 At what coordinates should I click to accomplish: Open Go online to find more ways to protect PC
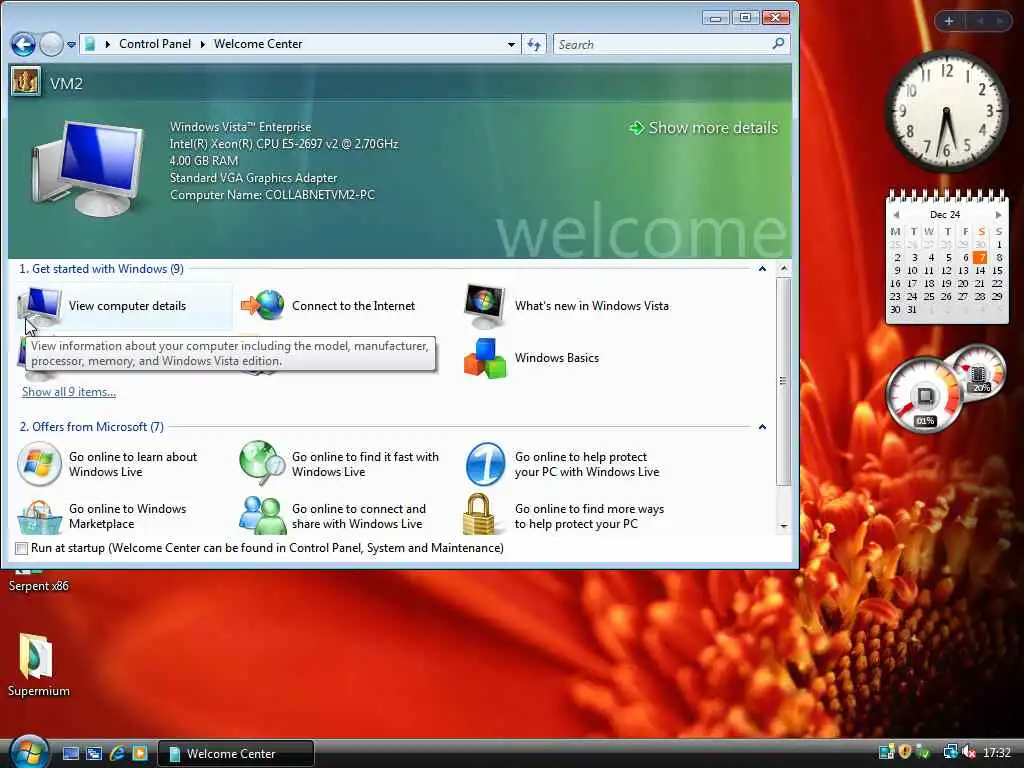(564, 516)
